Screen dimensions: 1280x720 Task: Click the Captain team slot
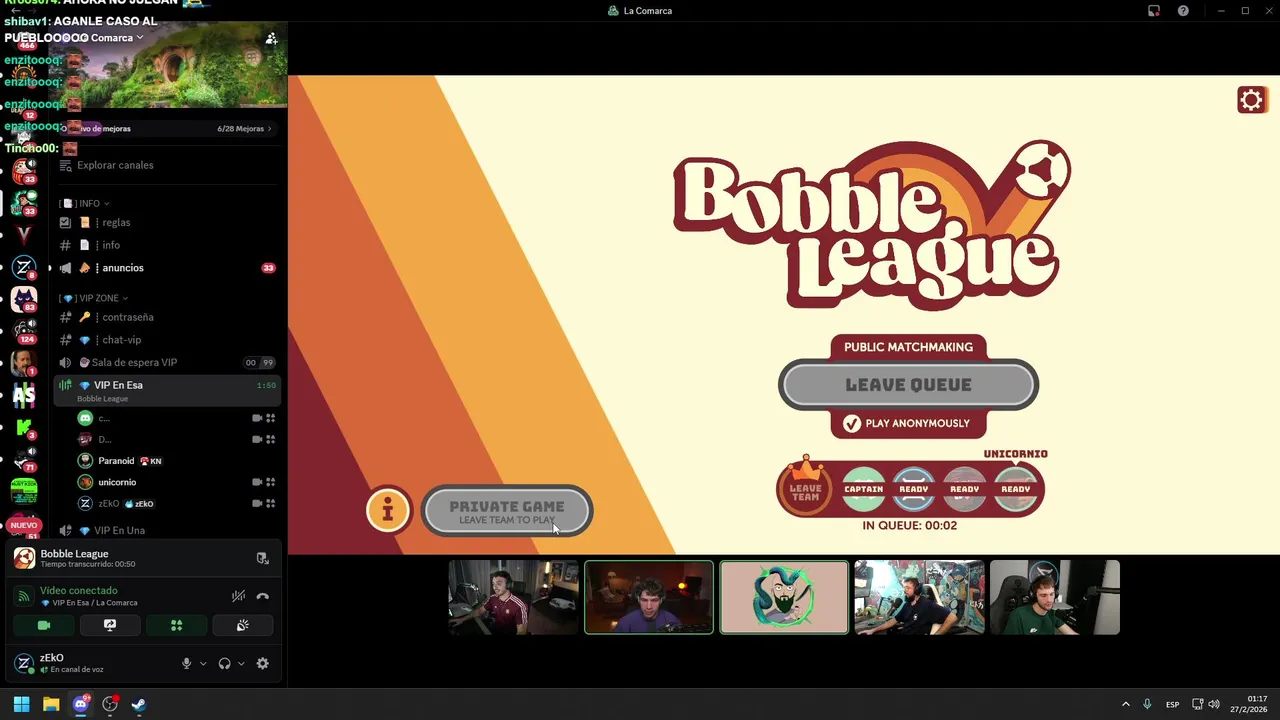(x=863, y=489)
